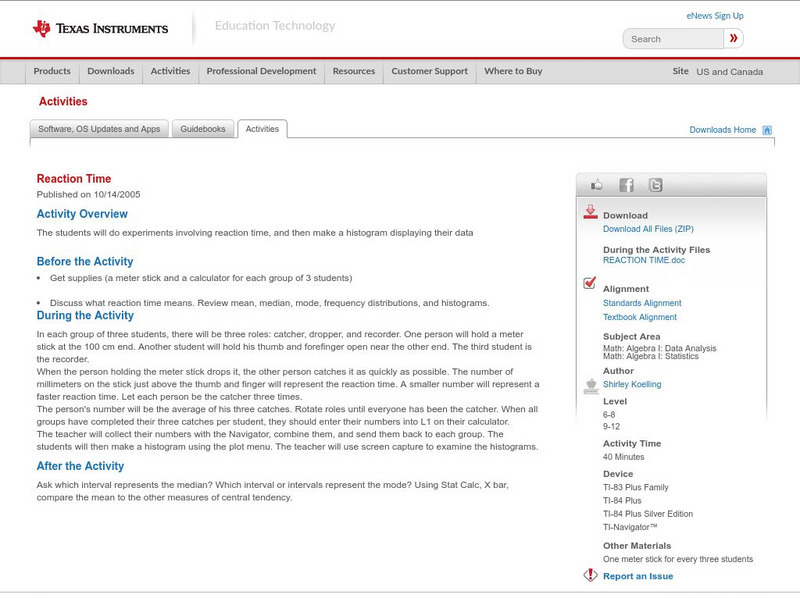The width and height of the screenshot is (800, 598).
Task: Click the Report an Issue warning icon
Action: (590, 575)
